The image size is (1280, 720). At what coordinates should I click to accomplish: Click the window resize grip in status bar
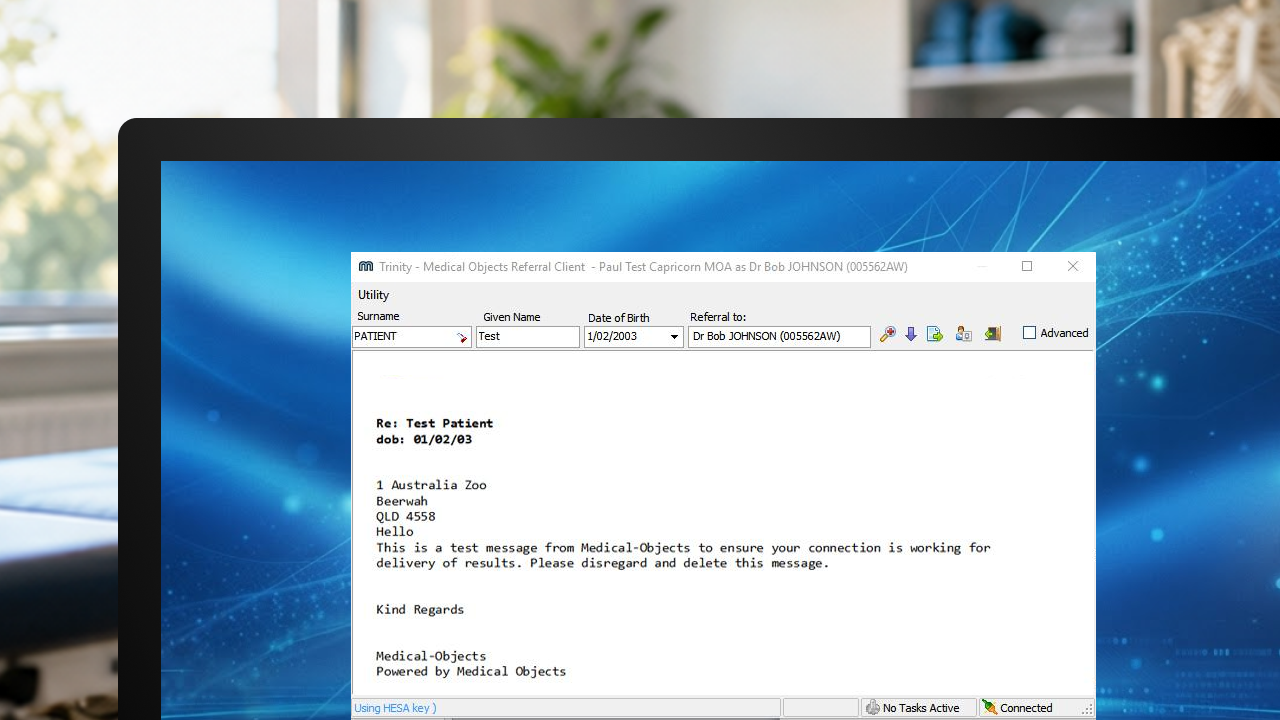[1087, 709]
